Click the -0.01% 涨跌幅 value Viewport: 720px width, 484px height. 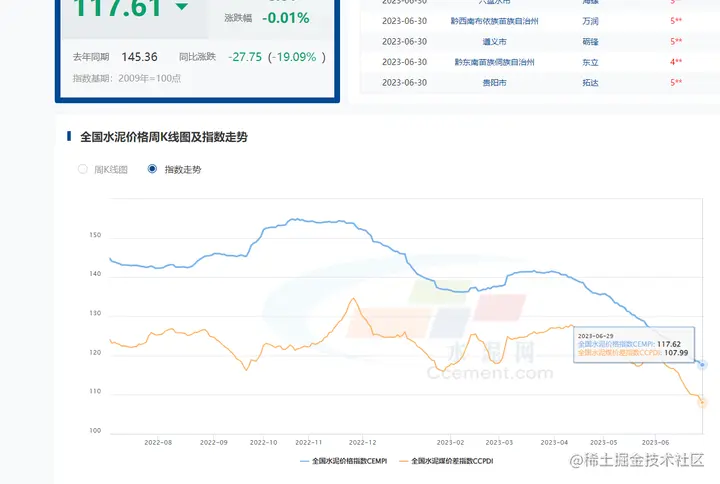coord(285,18)
